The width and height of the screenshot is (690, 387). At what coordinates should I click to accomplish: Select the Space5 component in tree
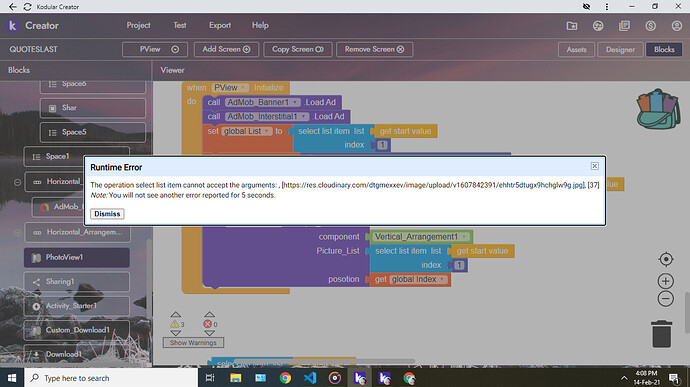(x=93, y=132)
